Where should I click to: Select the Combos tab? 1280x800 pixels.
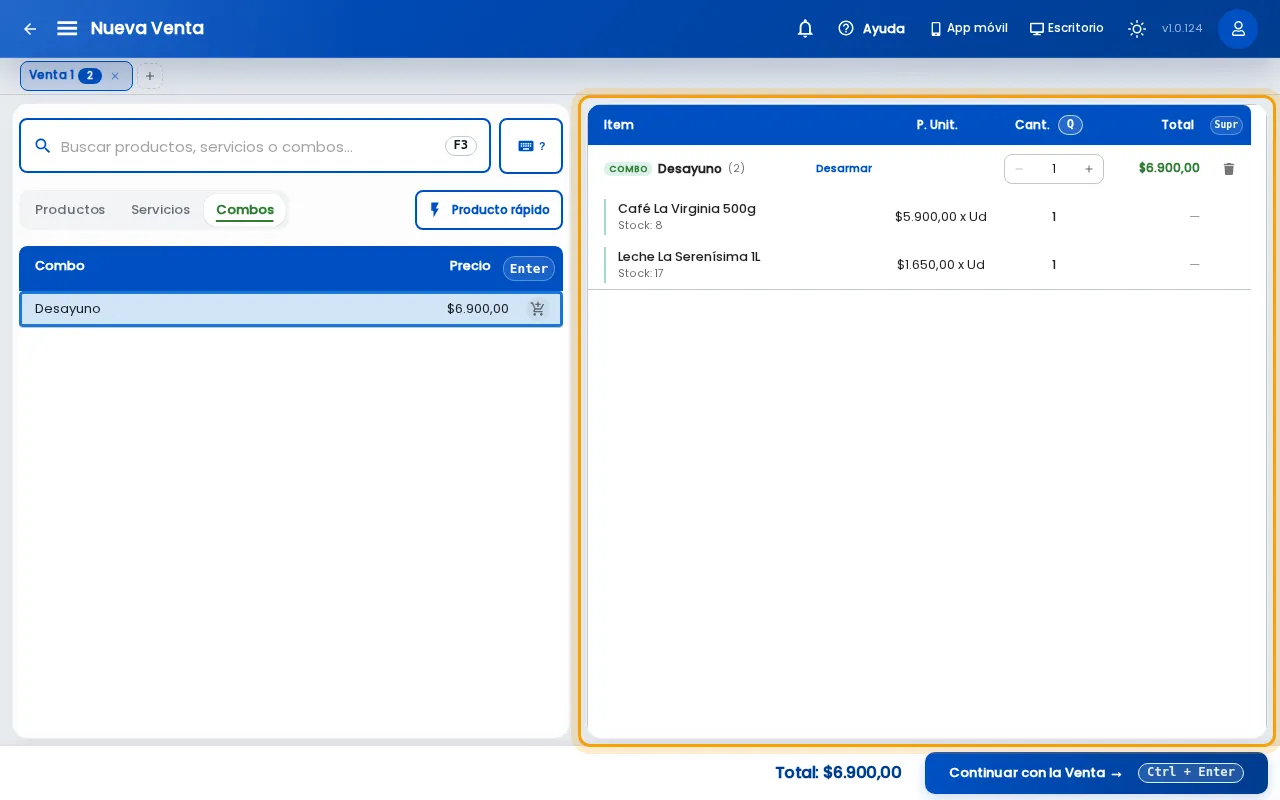pos(245,210)
